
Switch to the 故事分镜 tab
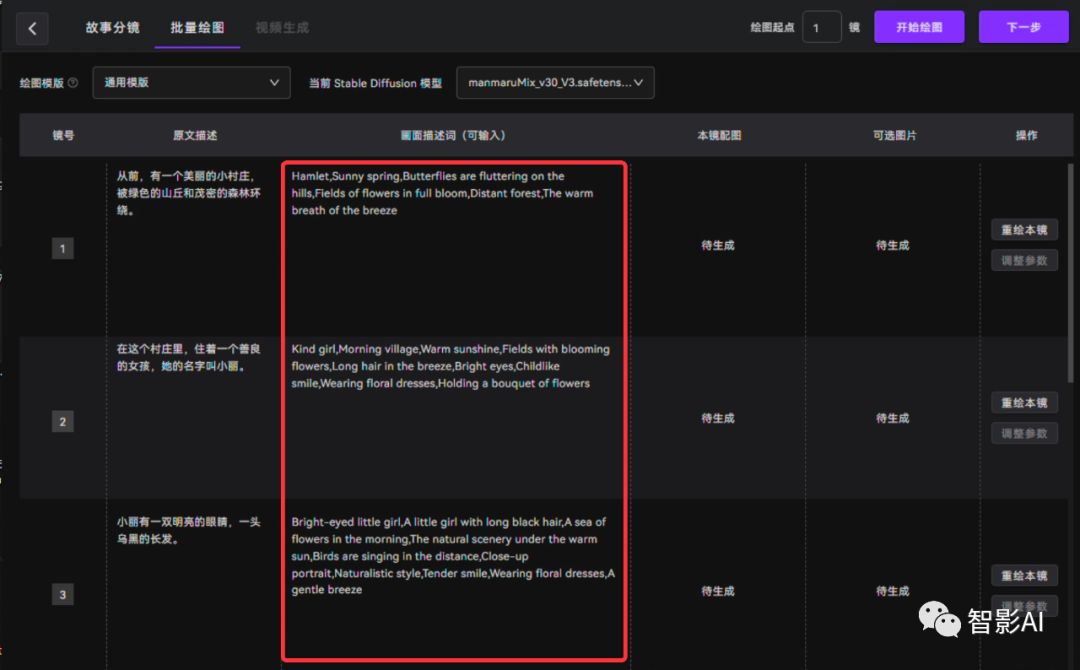tap(112, 28)
